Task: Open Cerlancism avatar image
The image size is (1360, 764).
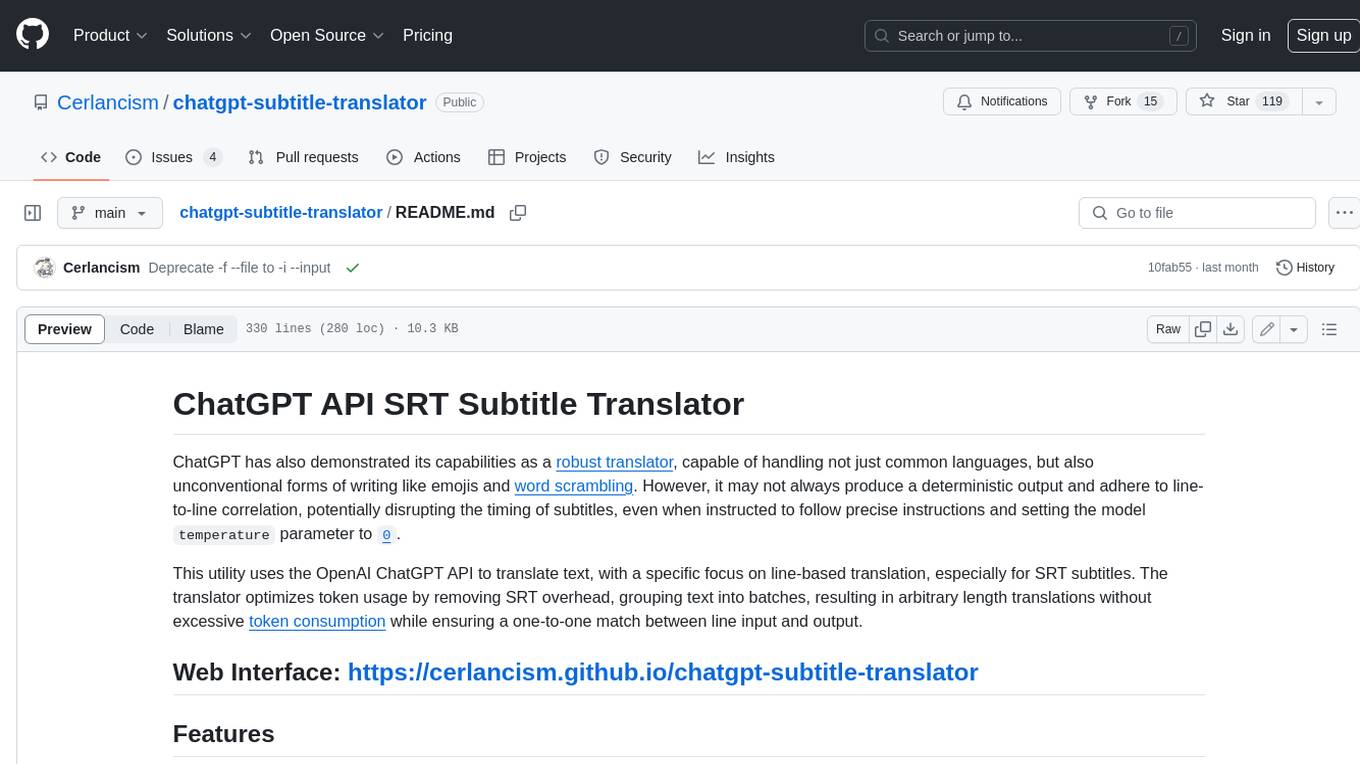Action: [44, 268]
